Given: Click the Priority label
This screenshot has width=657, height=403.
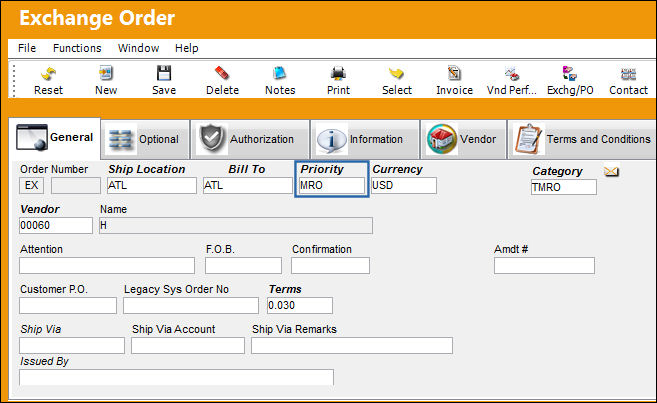Looking at the screenshot, I should (322, 169).
